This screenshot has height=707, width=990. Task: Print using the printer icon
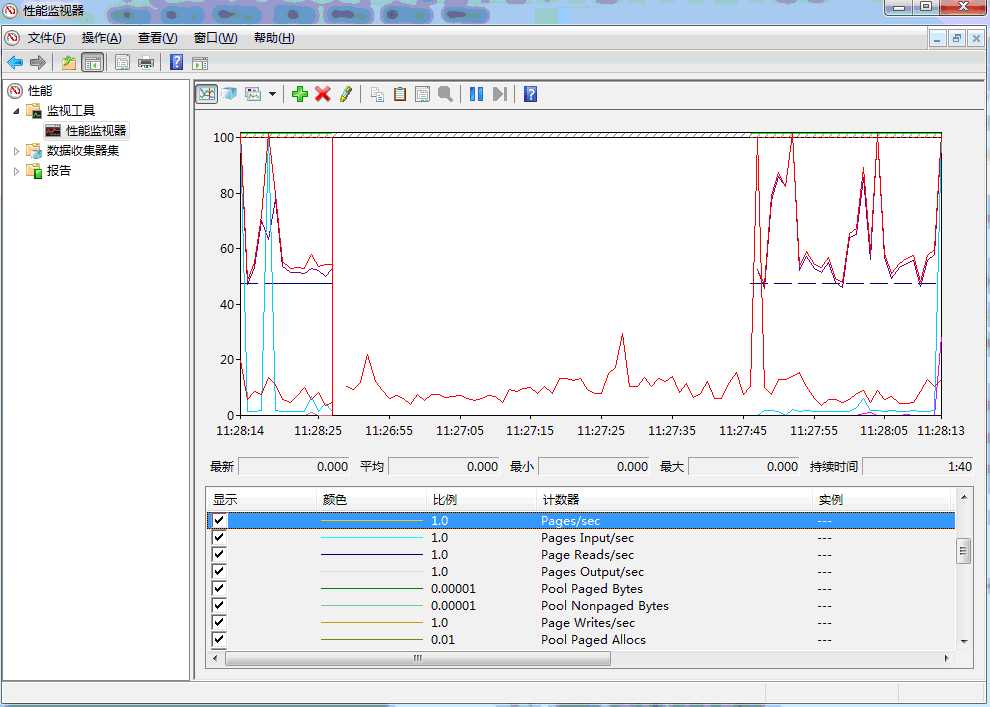pyautogui.click(x=146, y=62)
